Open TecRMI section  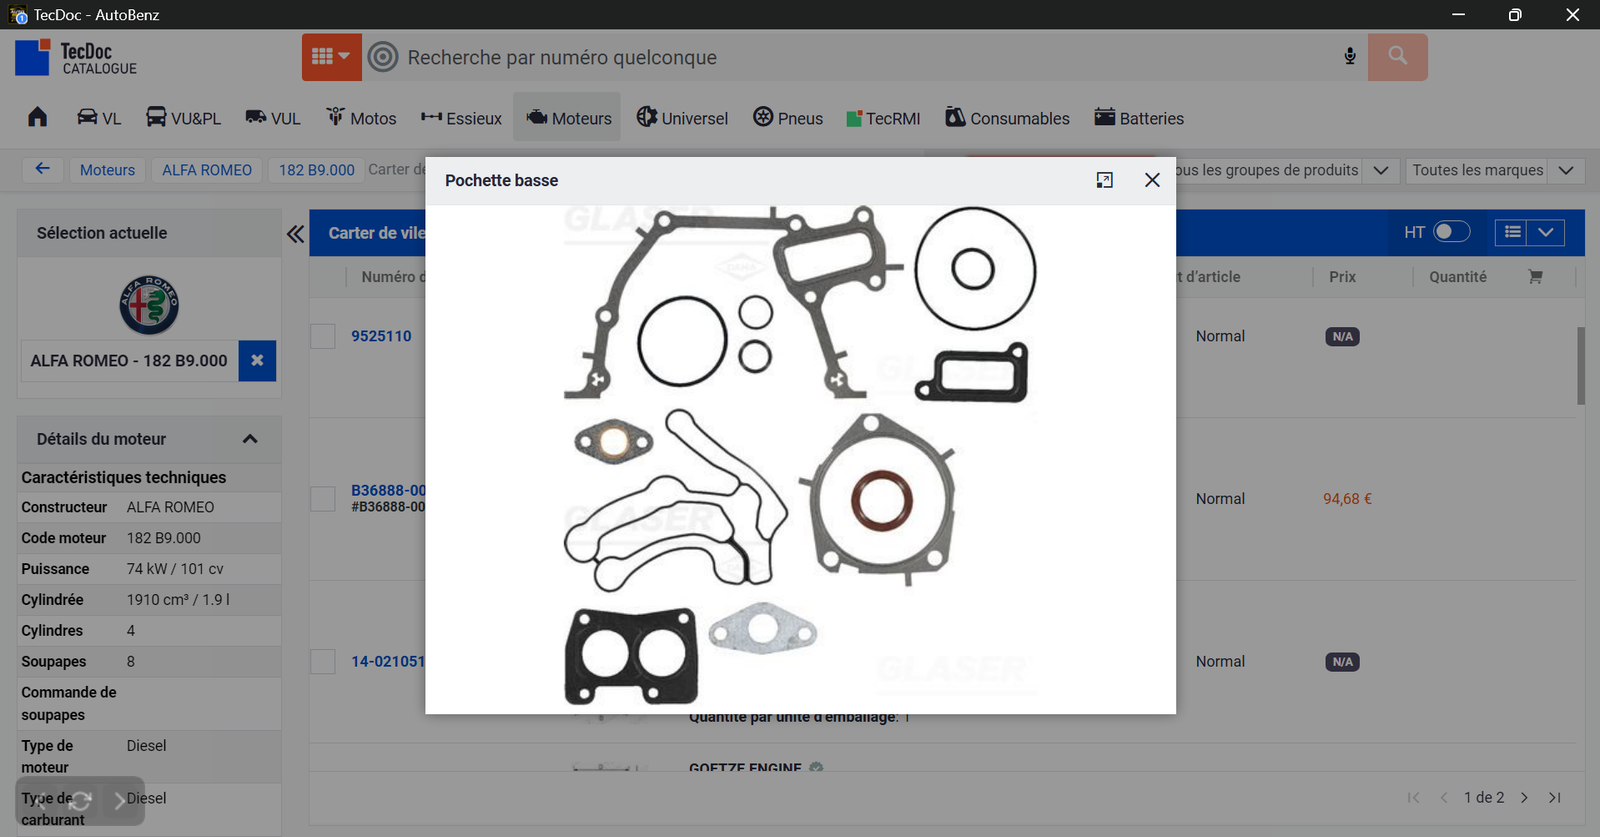(883, 118)
